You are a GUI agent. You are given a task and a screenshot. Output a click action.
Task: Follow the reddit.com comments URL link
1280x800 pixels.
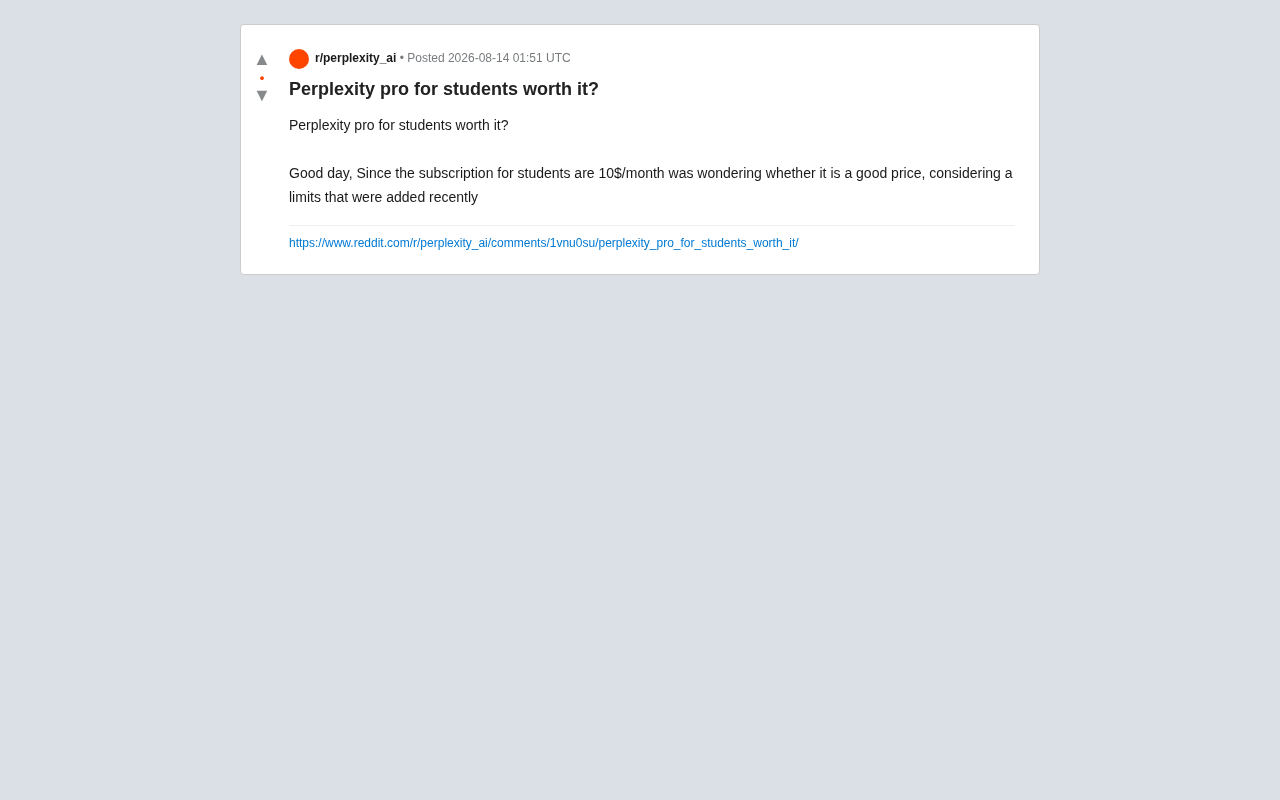(x=544, y=243)
